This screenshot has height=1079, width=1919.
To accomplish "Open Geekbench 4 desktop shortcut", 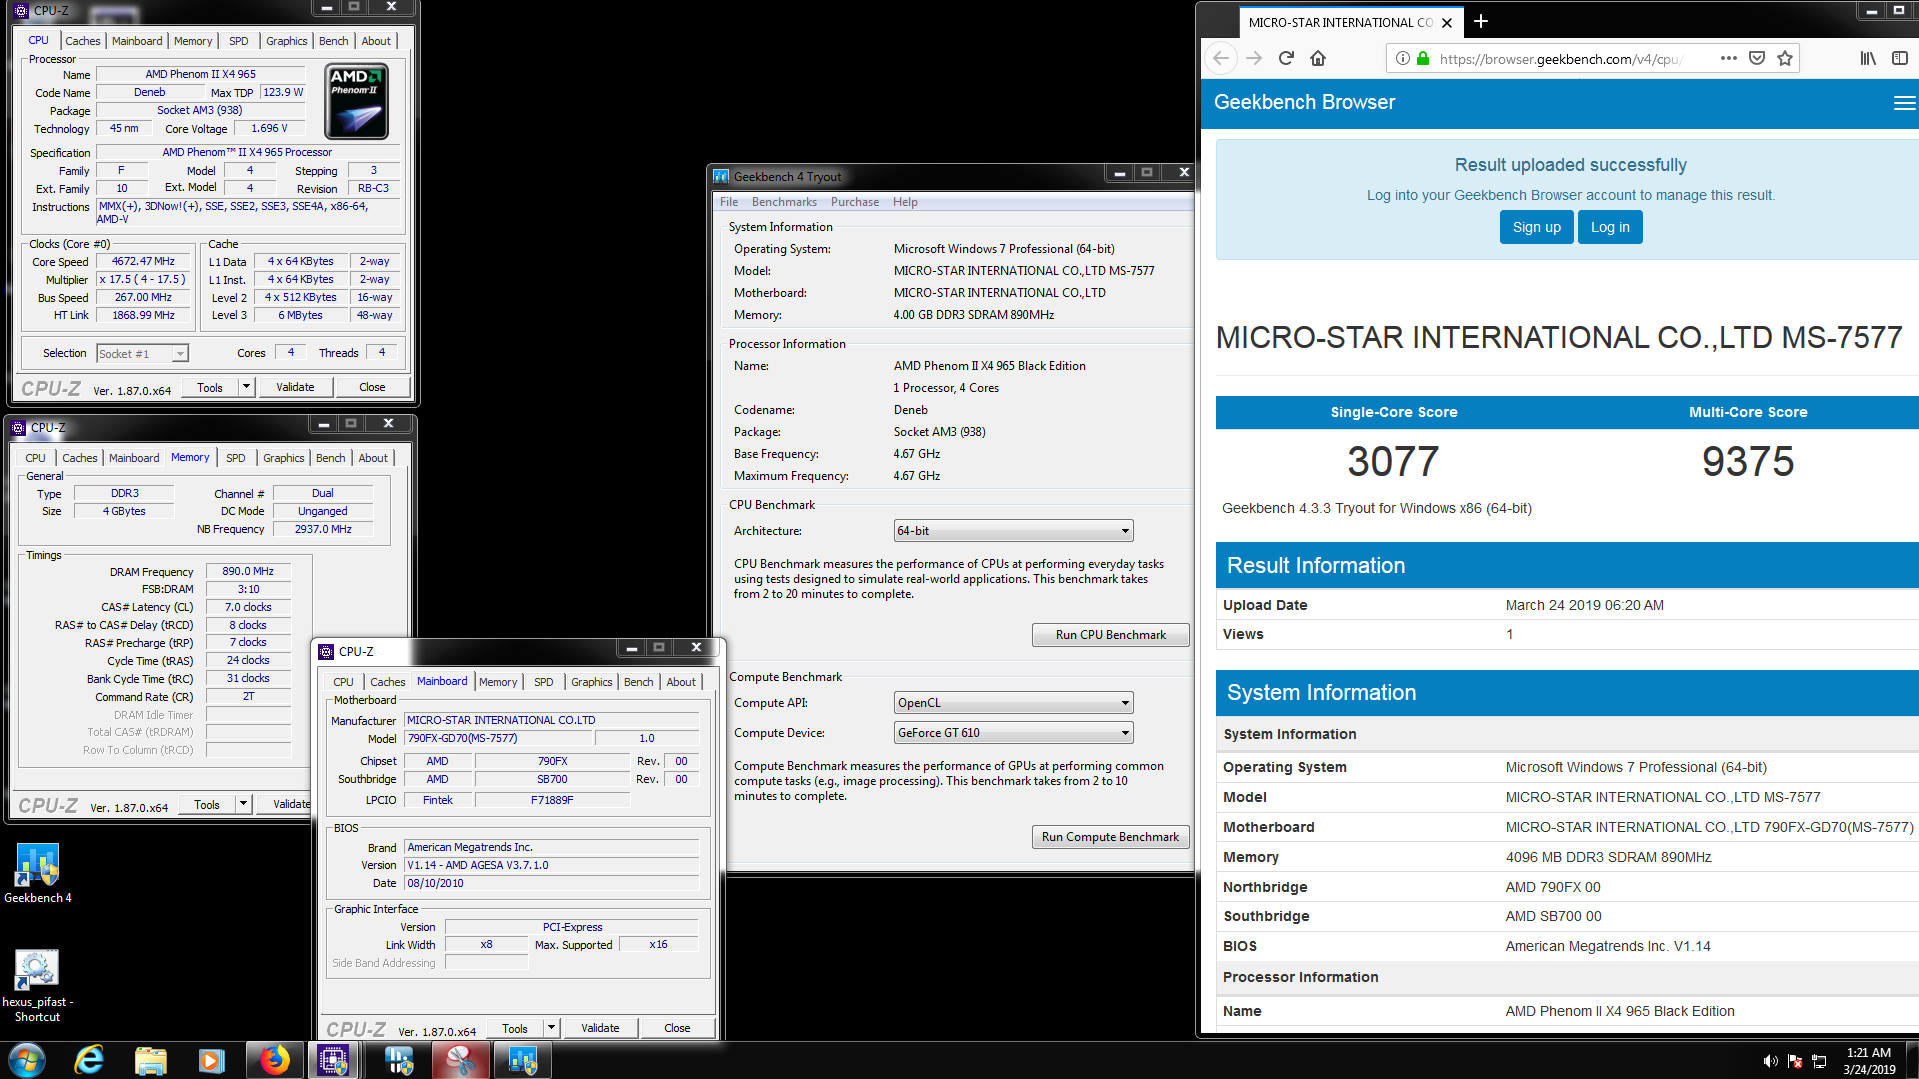I will (37, 873).
